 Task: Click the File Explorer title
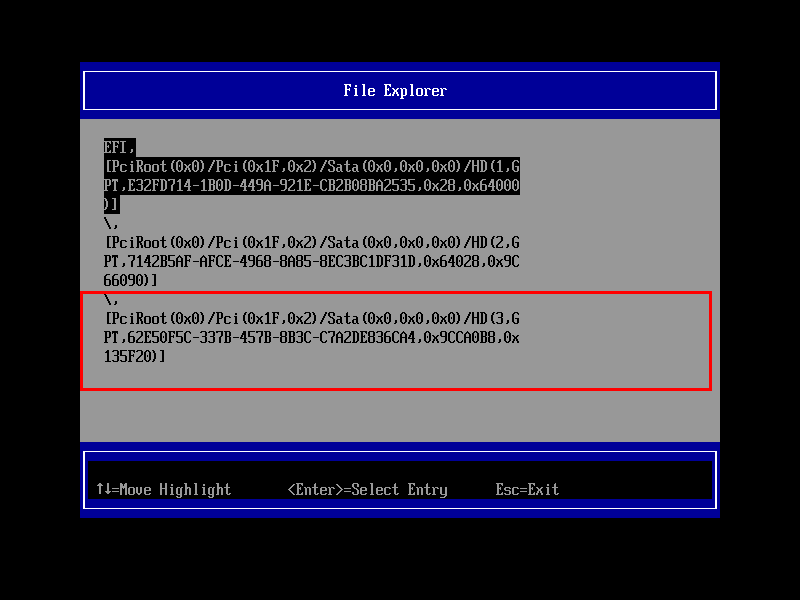click(x=395, y=91)
